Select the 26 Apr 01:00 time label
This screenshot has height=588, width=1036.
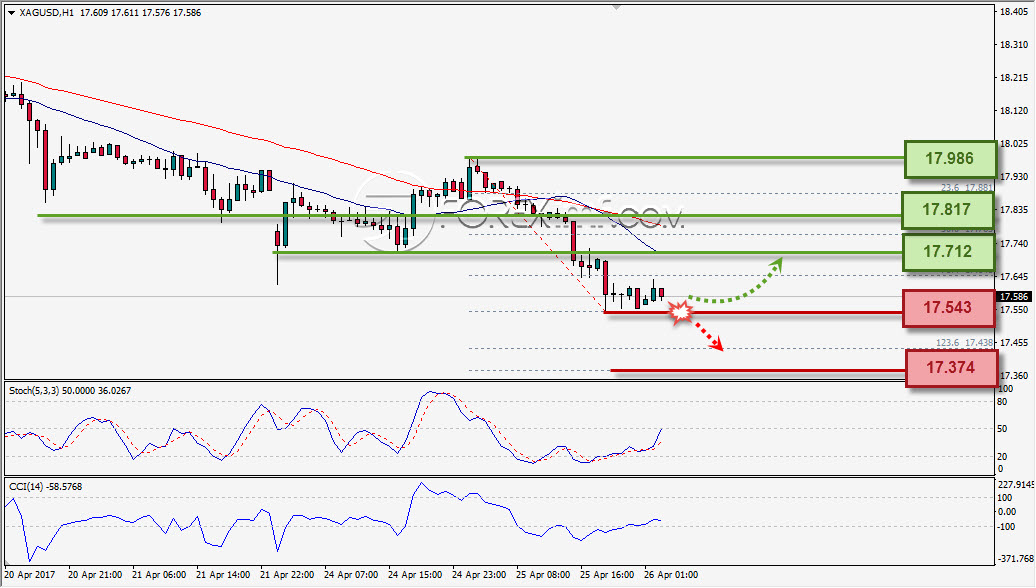[671, 575]
